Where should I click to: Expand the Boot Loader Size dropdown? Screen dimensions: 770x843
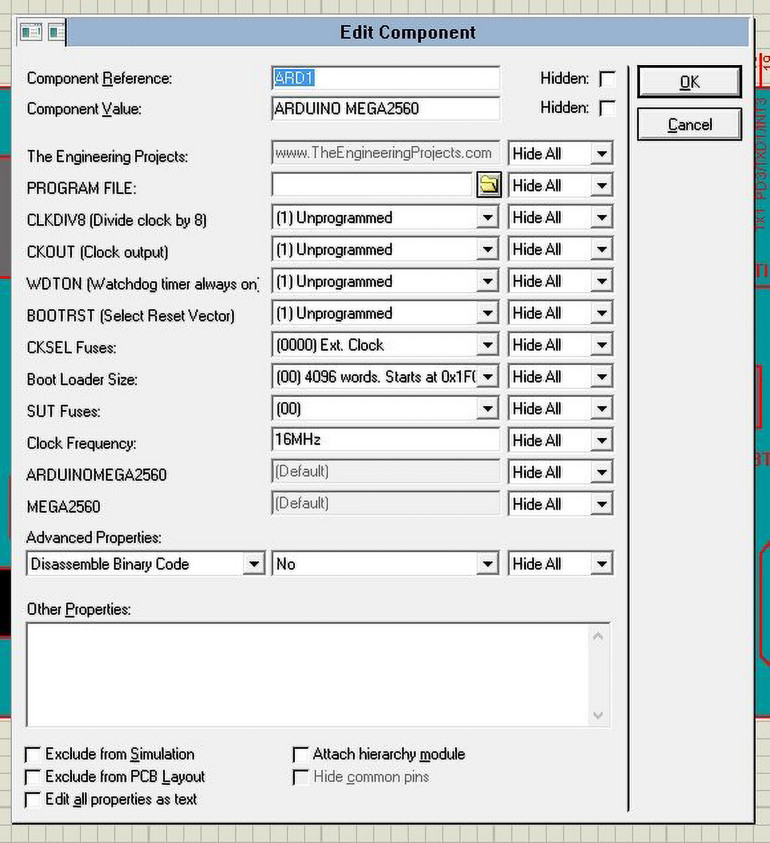coord(487,377)
